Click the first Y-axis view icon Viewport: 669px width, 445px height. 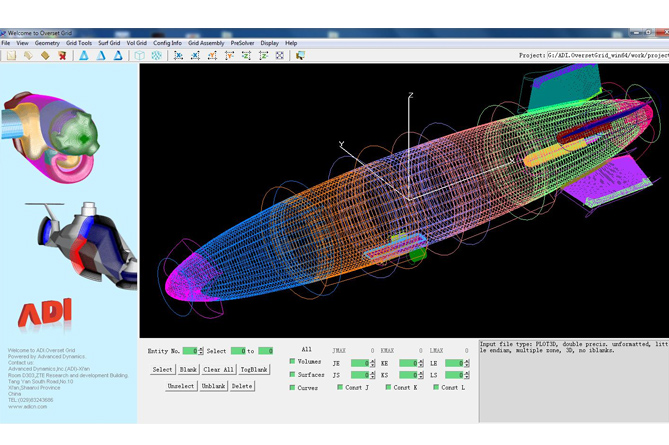coord(213,56)
